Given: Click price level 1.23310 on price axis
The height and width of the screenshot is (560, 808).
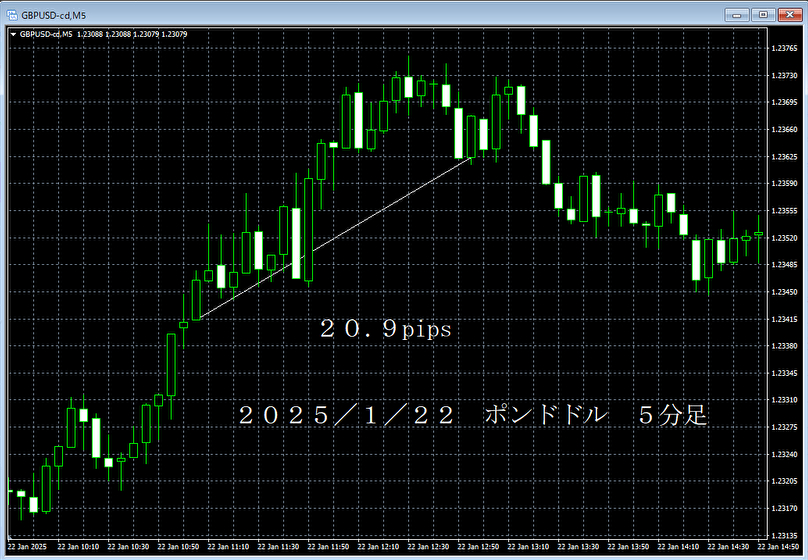Looking at the screenshot, I should pos(784,400).
